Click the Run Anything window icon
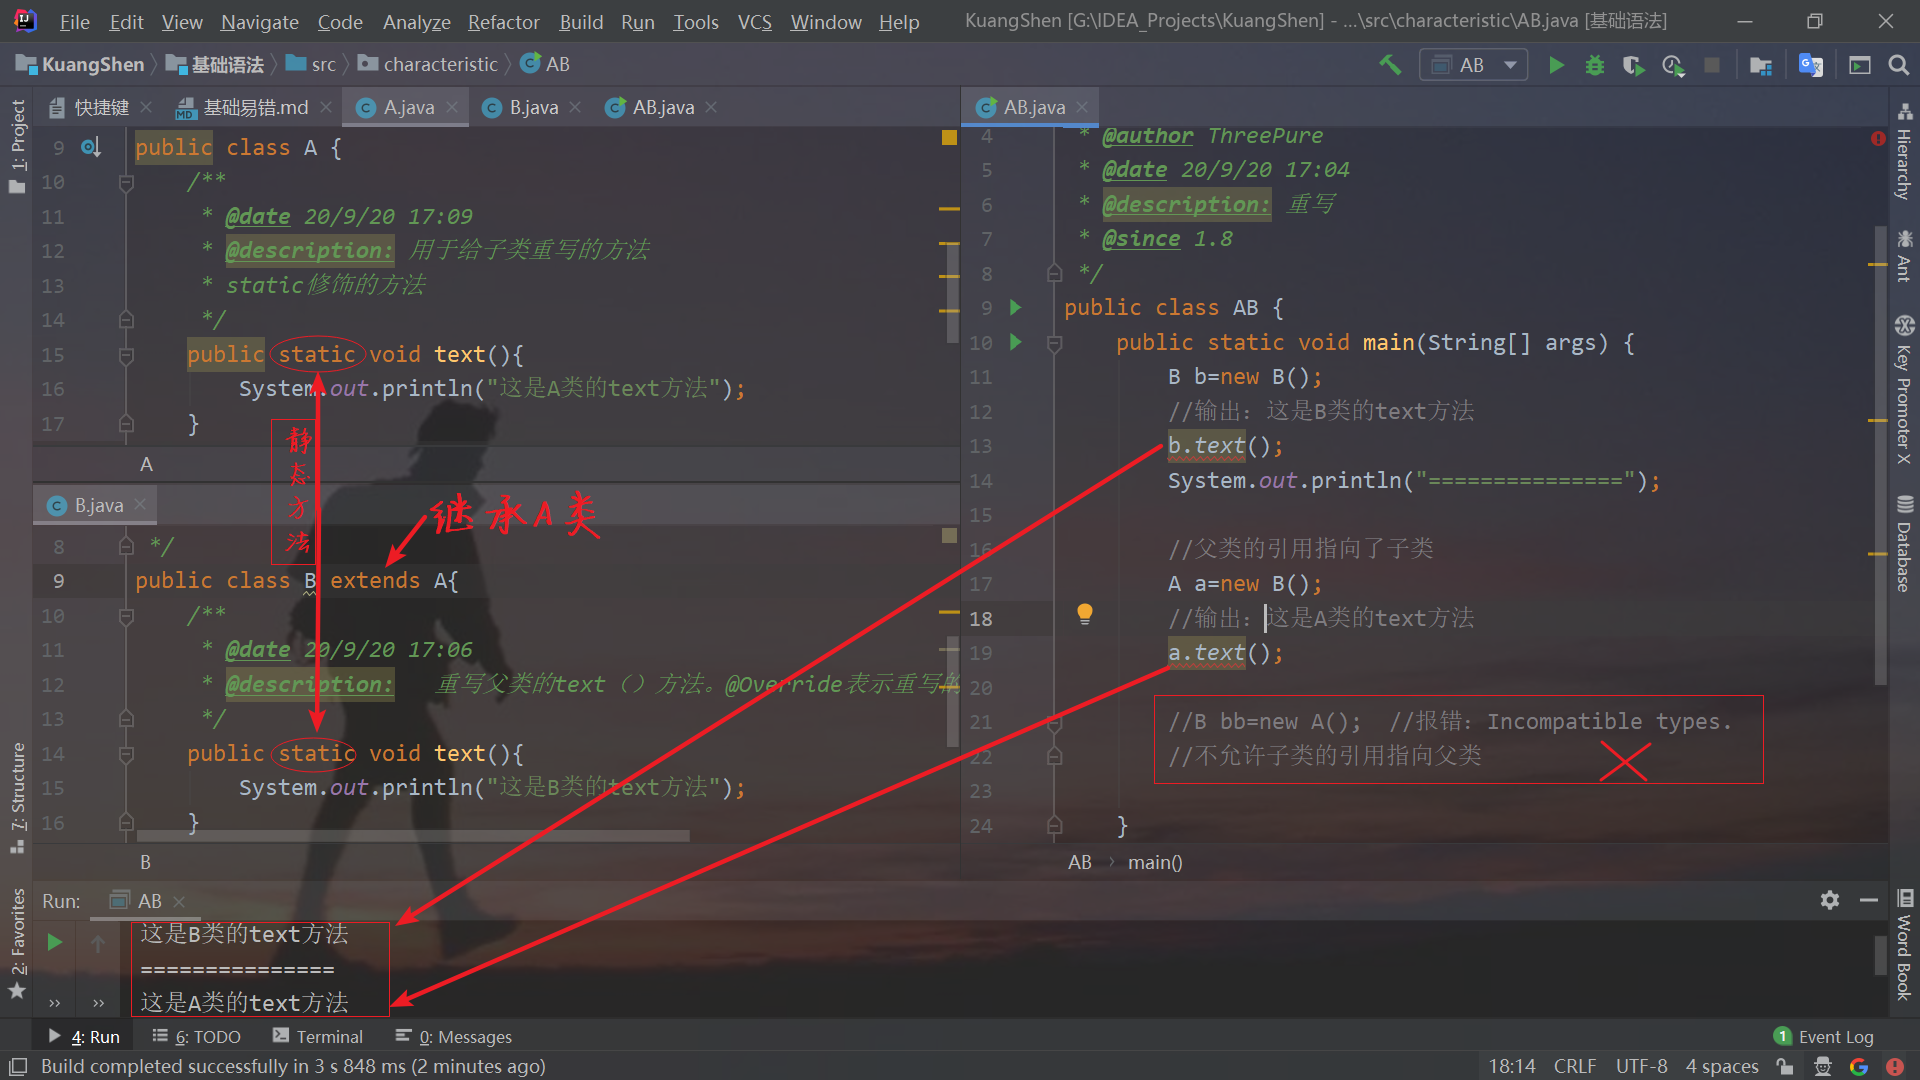This screenshot has height=1080, width=1920. (1860, 65)
